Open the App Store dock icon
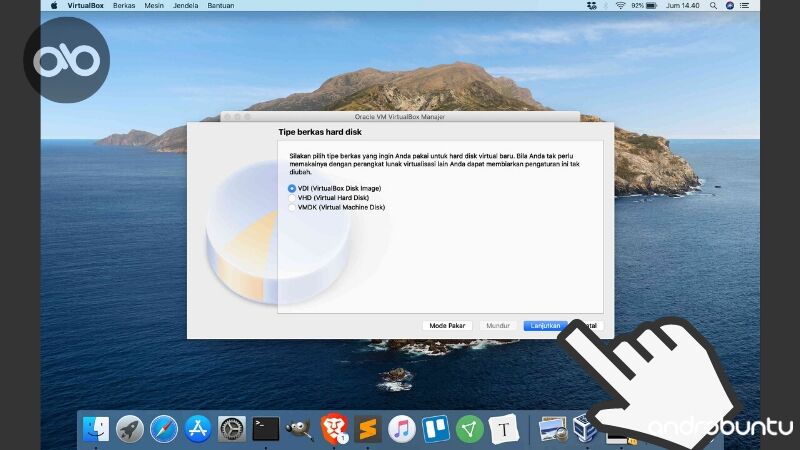 198,429
